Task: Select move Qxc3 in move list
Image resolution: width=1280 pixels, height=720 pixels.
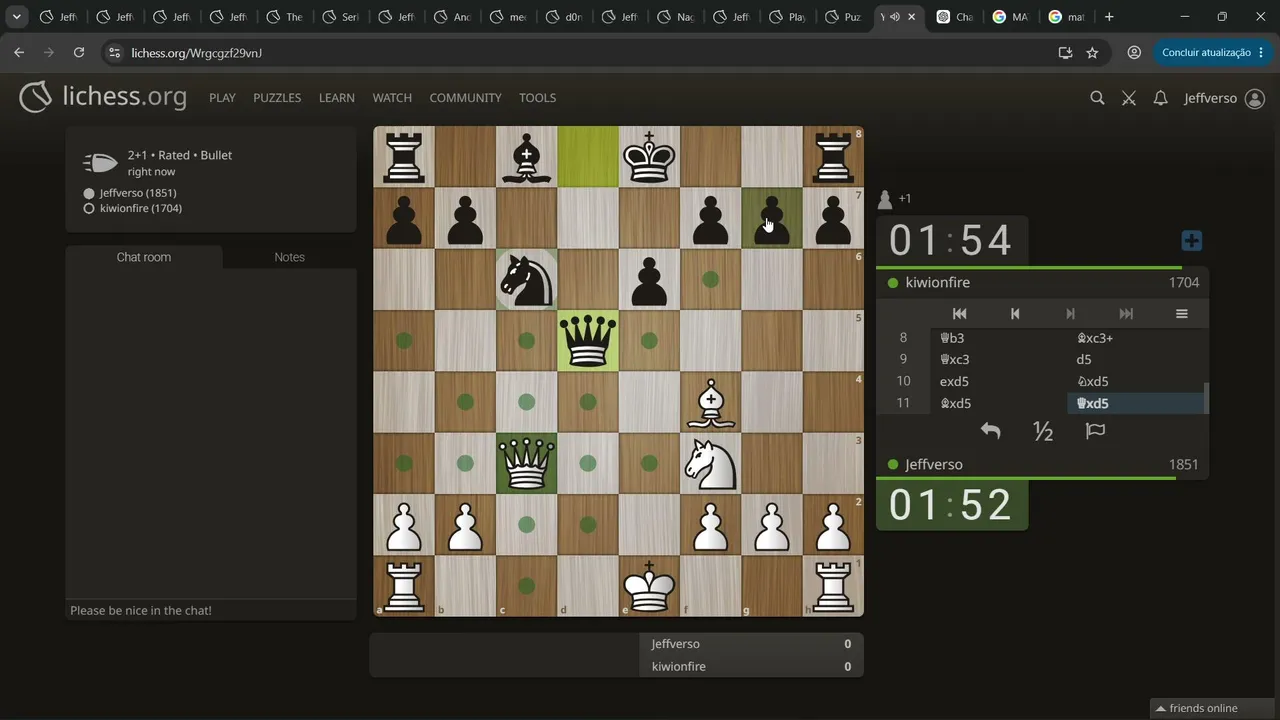Action: pos(999,359)
